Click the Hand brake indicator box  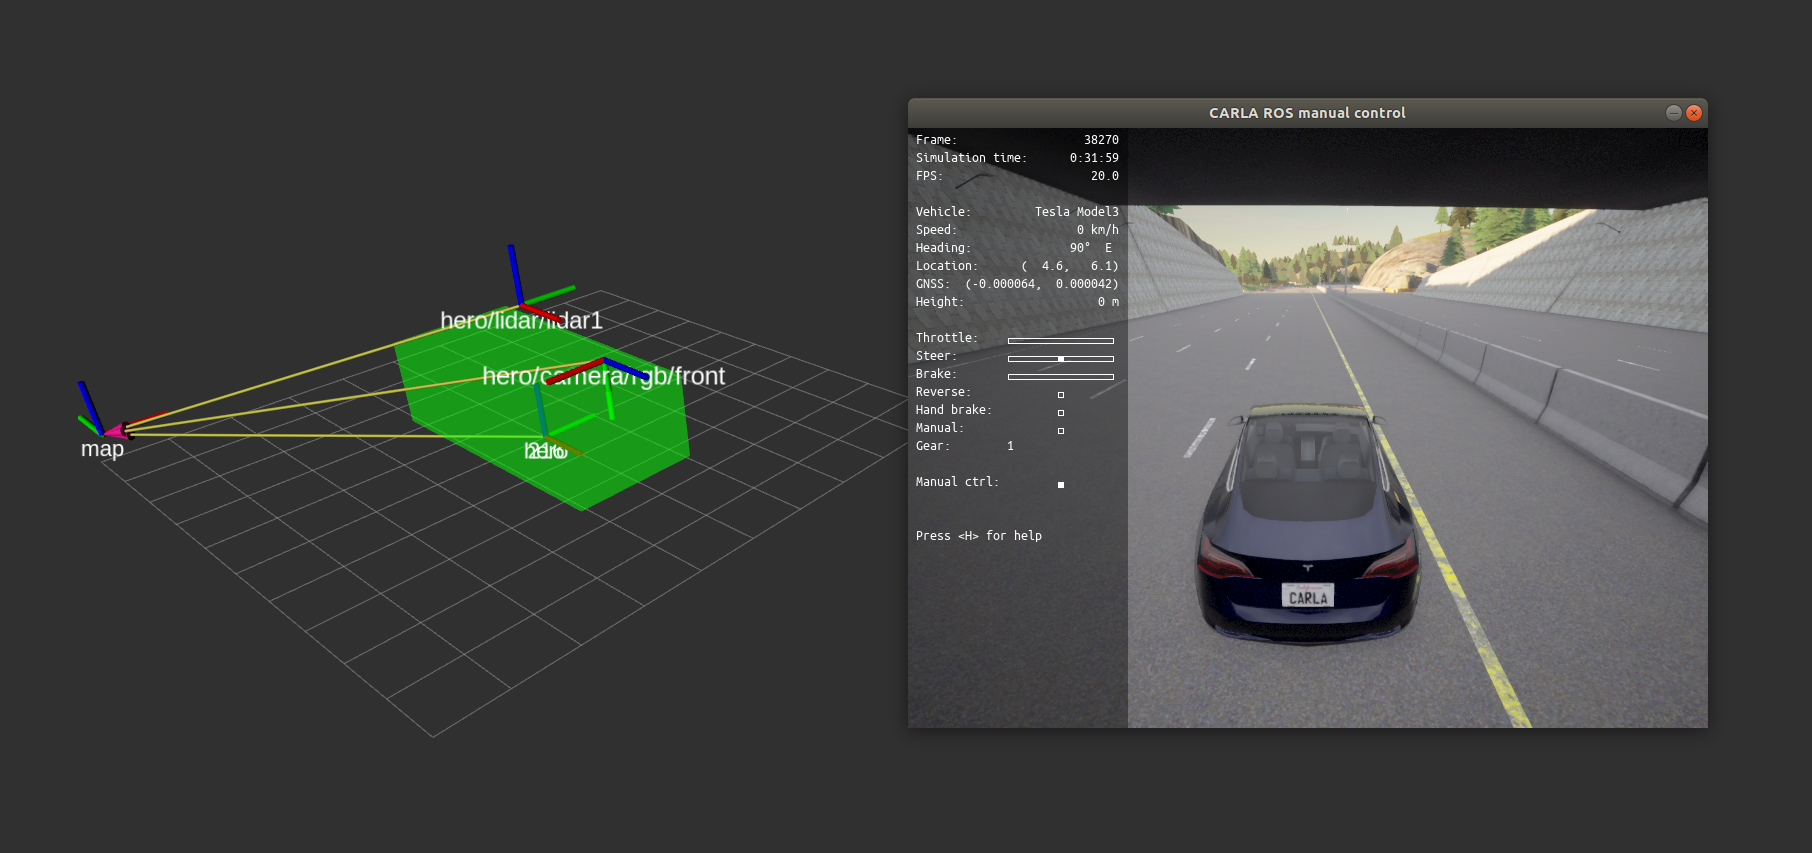tap(1061, 413)
